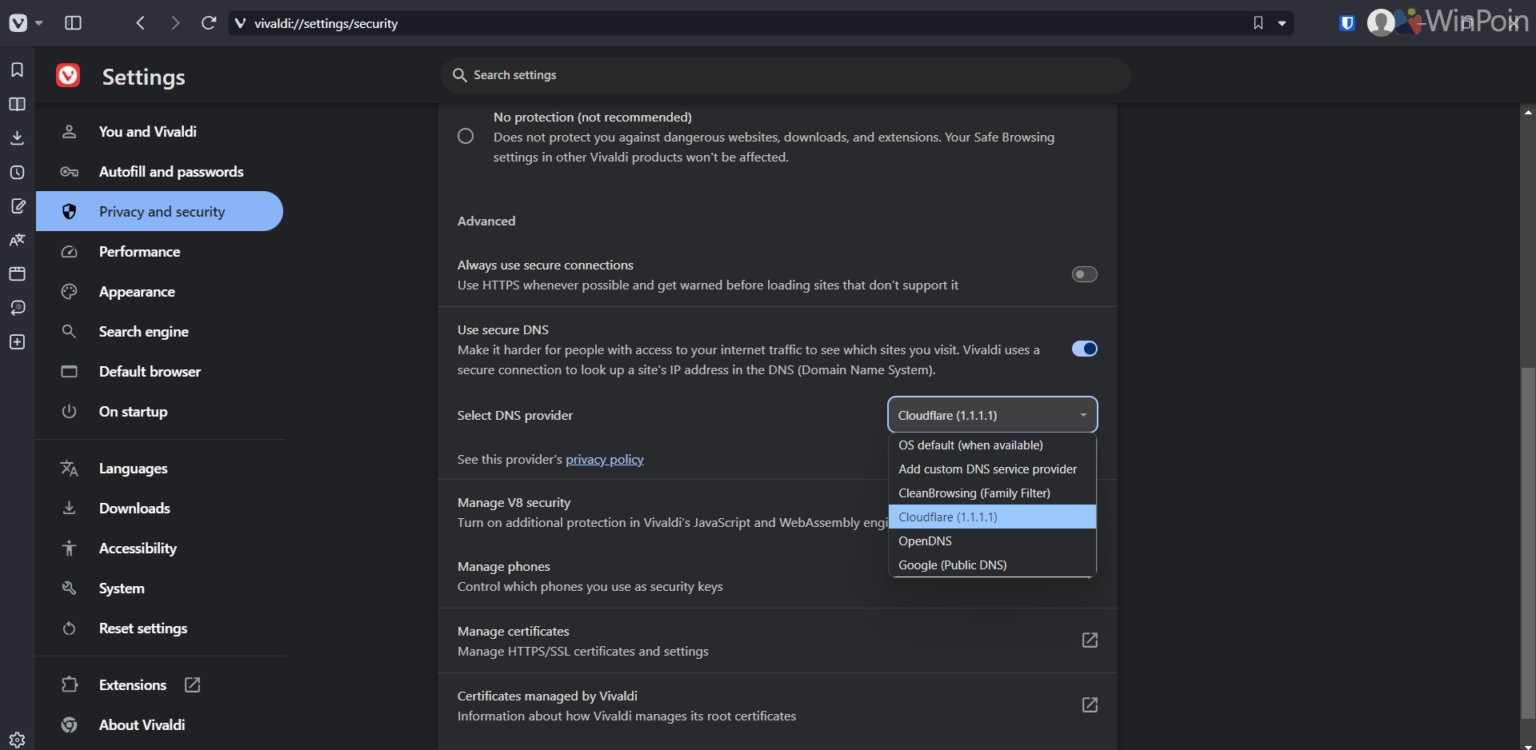Open Autofill and passwords settings

point(160,172)
